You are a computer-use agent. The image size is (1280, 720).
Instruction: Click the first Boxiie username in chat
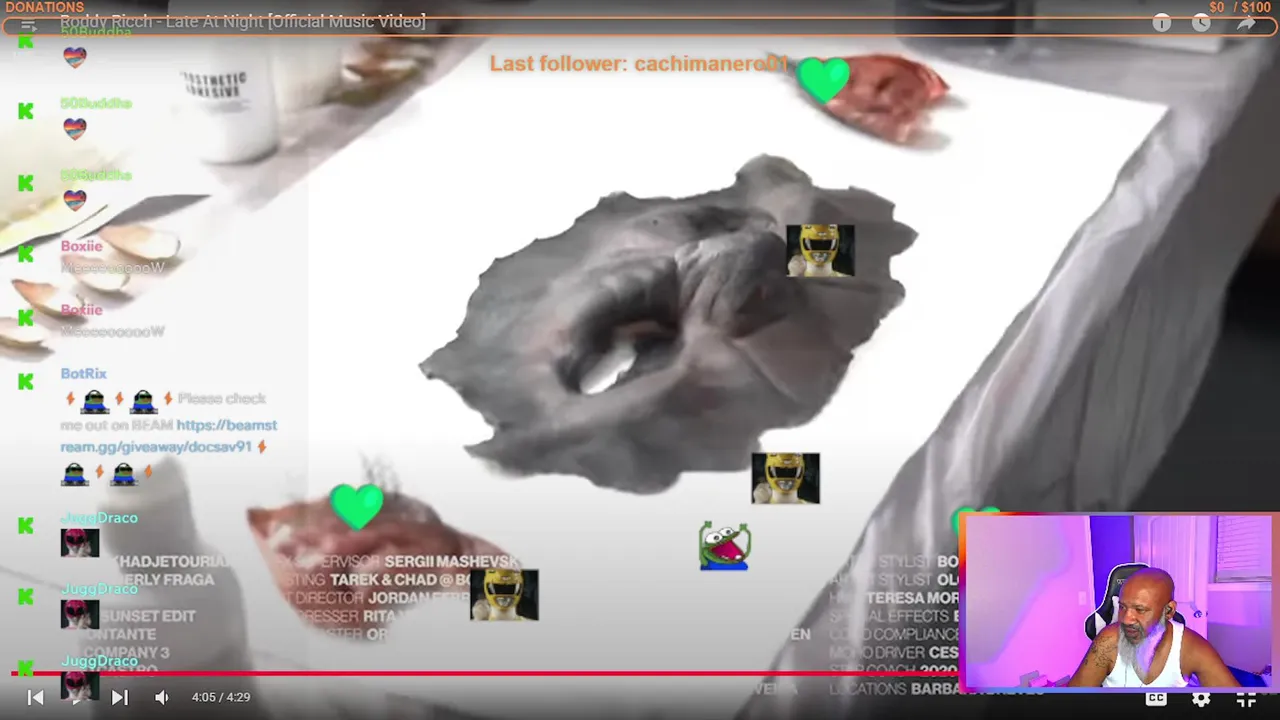click(81, 246)
